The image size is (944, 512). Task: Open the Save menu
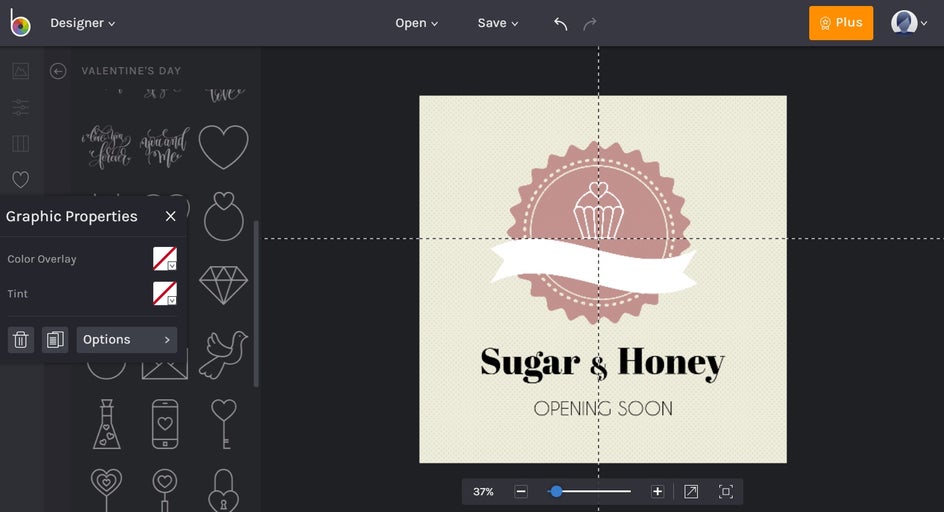point(497,23)
